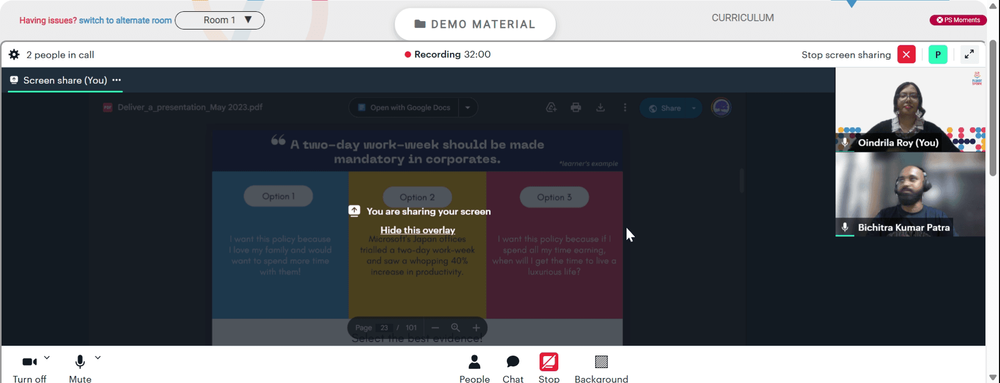Click the 2 people in call text

[x=60, y=55]
